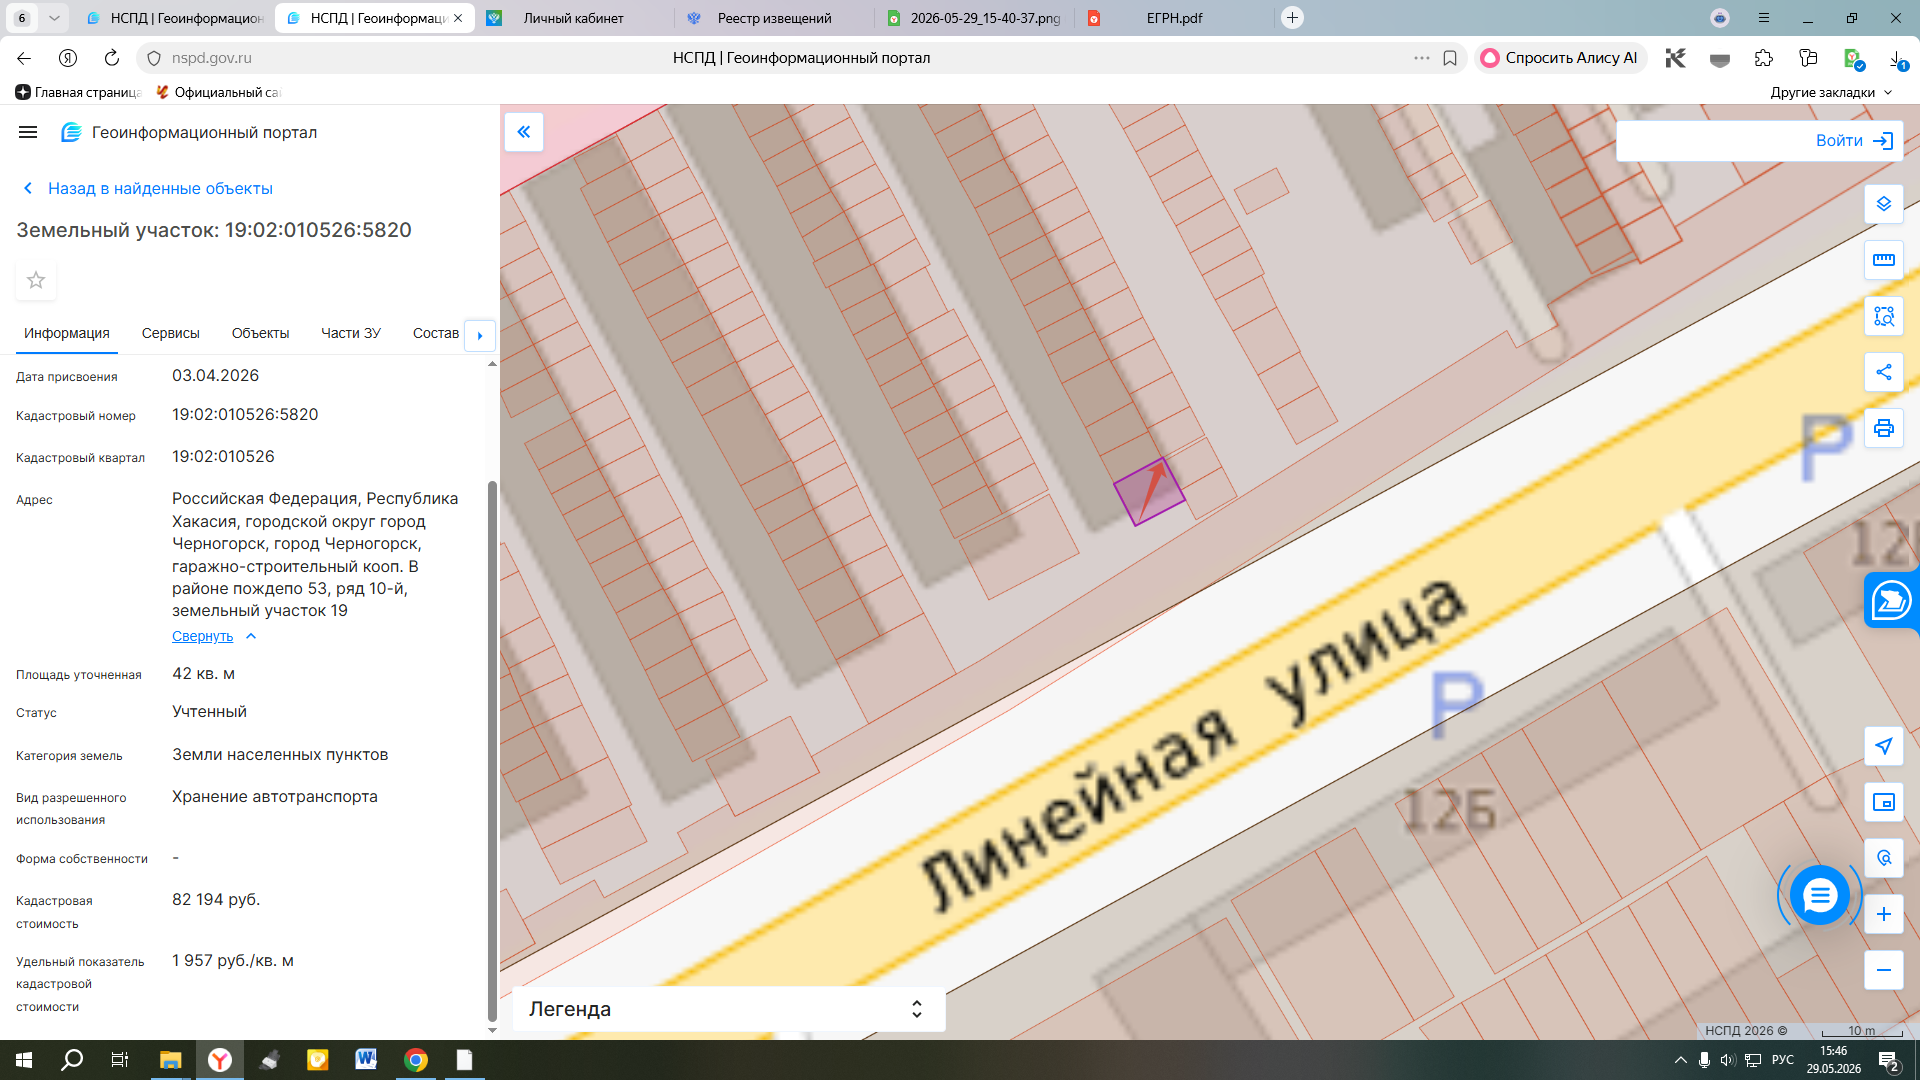Switch to the first НСПД browser tab
This screenshot has height=1080, width=1920.
[174, 18]
